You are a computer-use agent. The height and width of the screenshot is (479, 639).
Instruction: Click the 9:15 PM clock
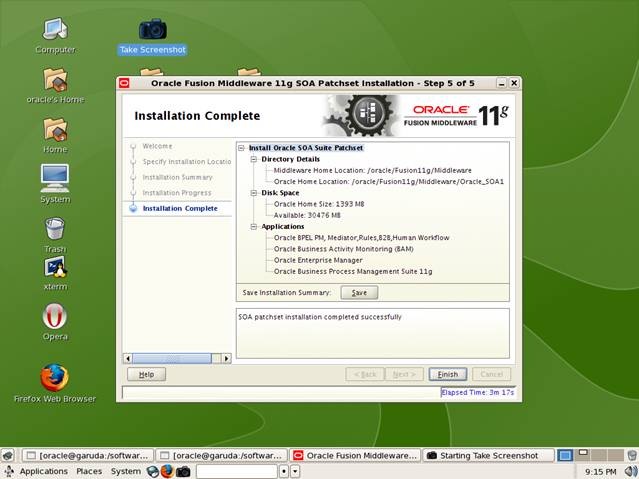pos(600,472)
